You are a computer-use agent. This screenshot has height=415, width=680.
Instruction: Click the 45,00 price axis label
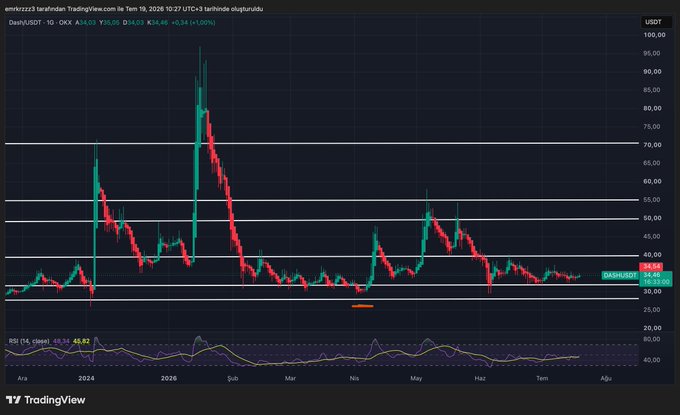pos(652,237)
